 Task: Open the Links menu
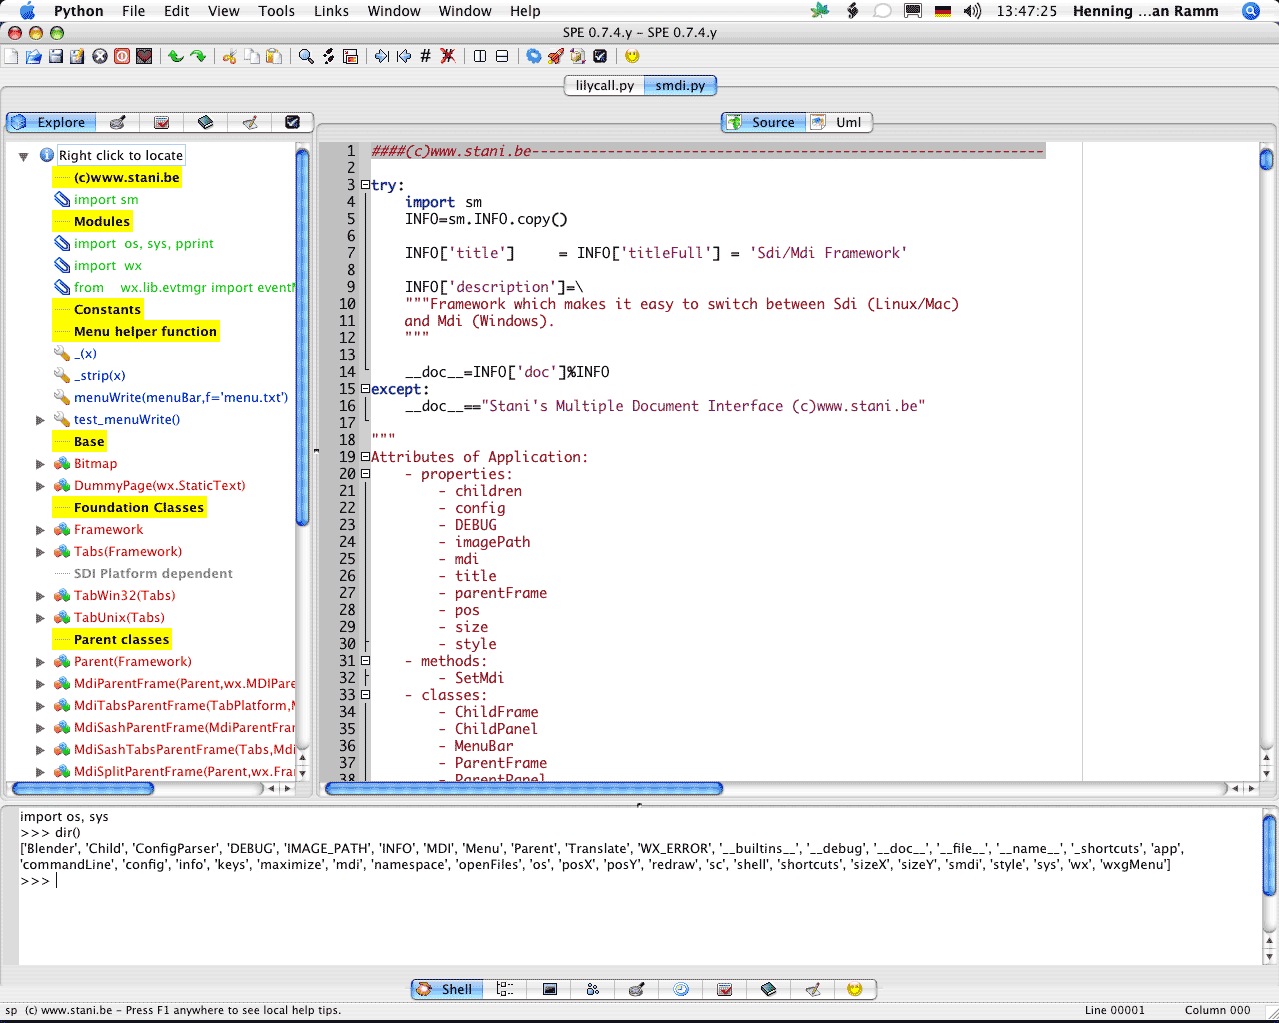331,11
